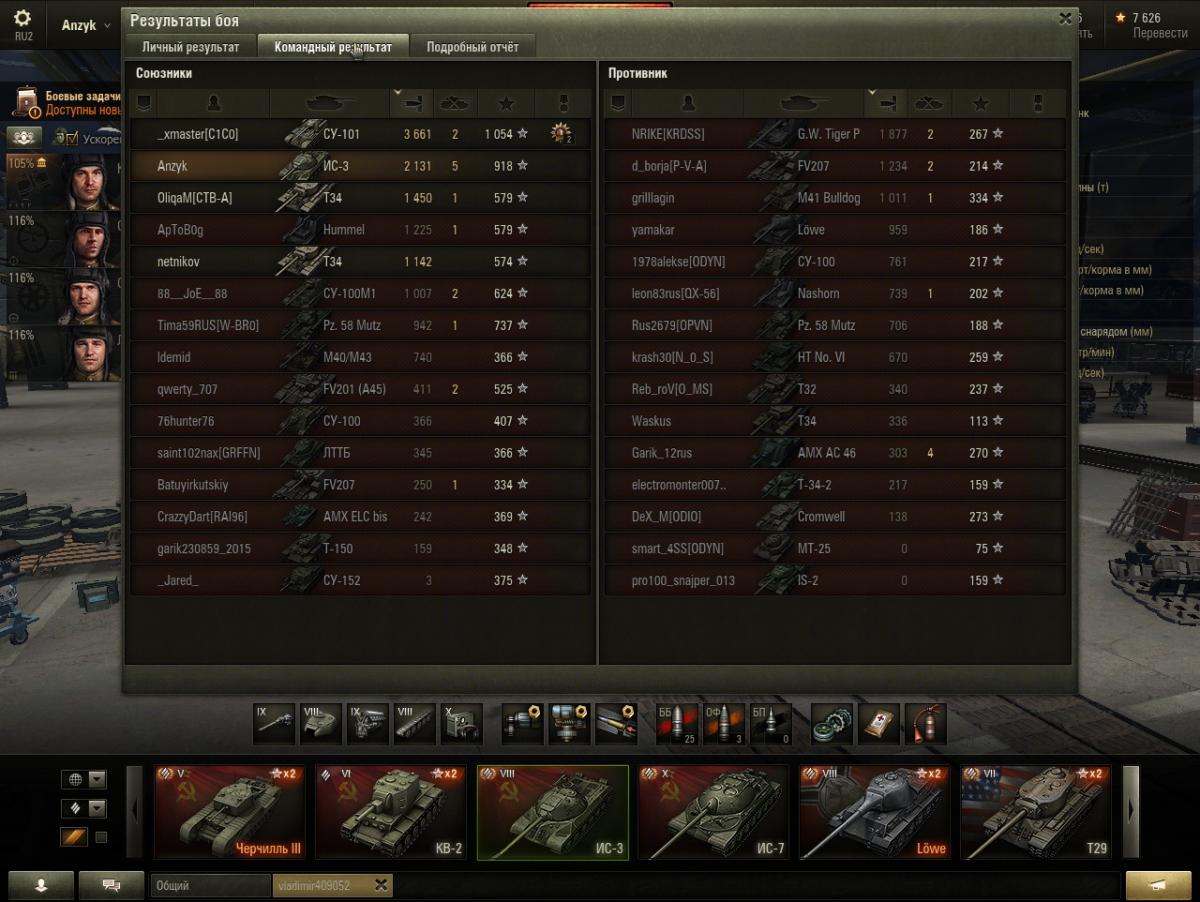
Task: Move the tank carousel left with arrow
Action: (135, 812)
